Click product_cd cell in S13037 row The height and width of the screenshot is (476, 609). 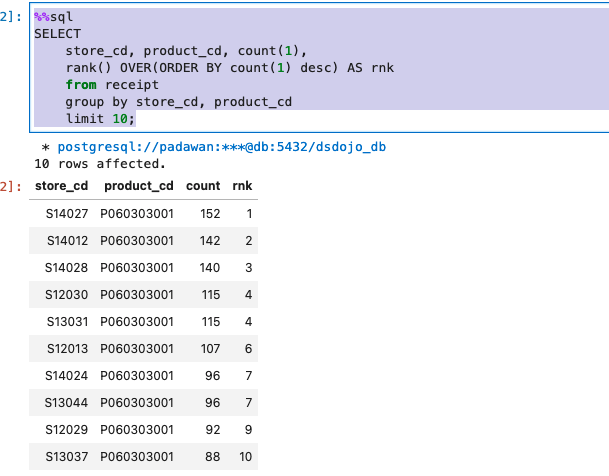137,457
